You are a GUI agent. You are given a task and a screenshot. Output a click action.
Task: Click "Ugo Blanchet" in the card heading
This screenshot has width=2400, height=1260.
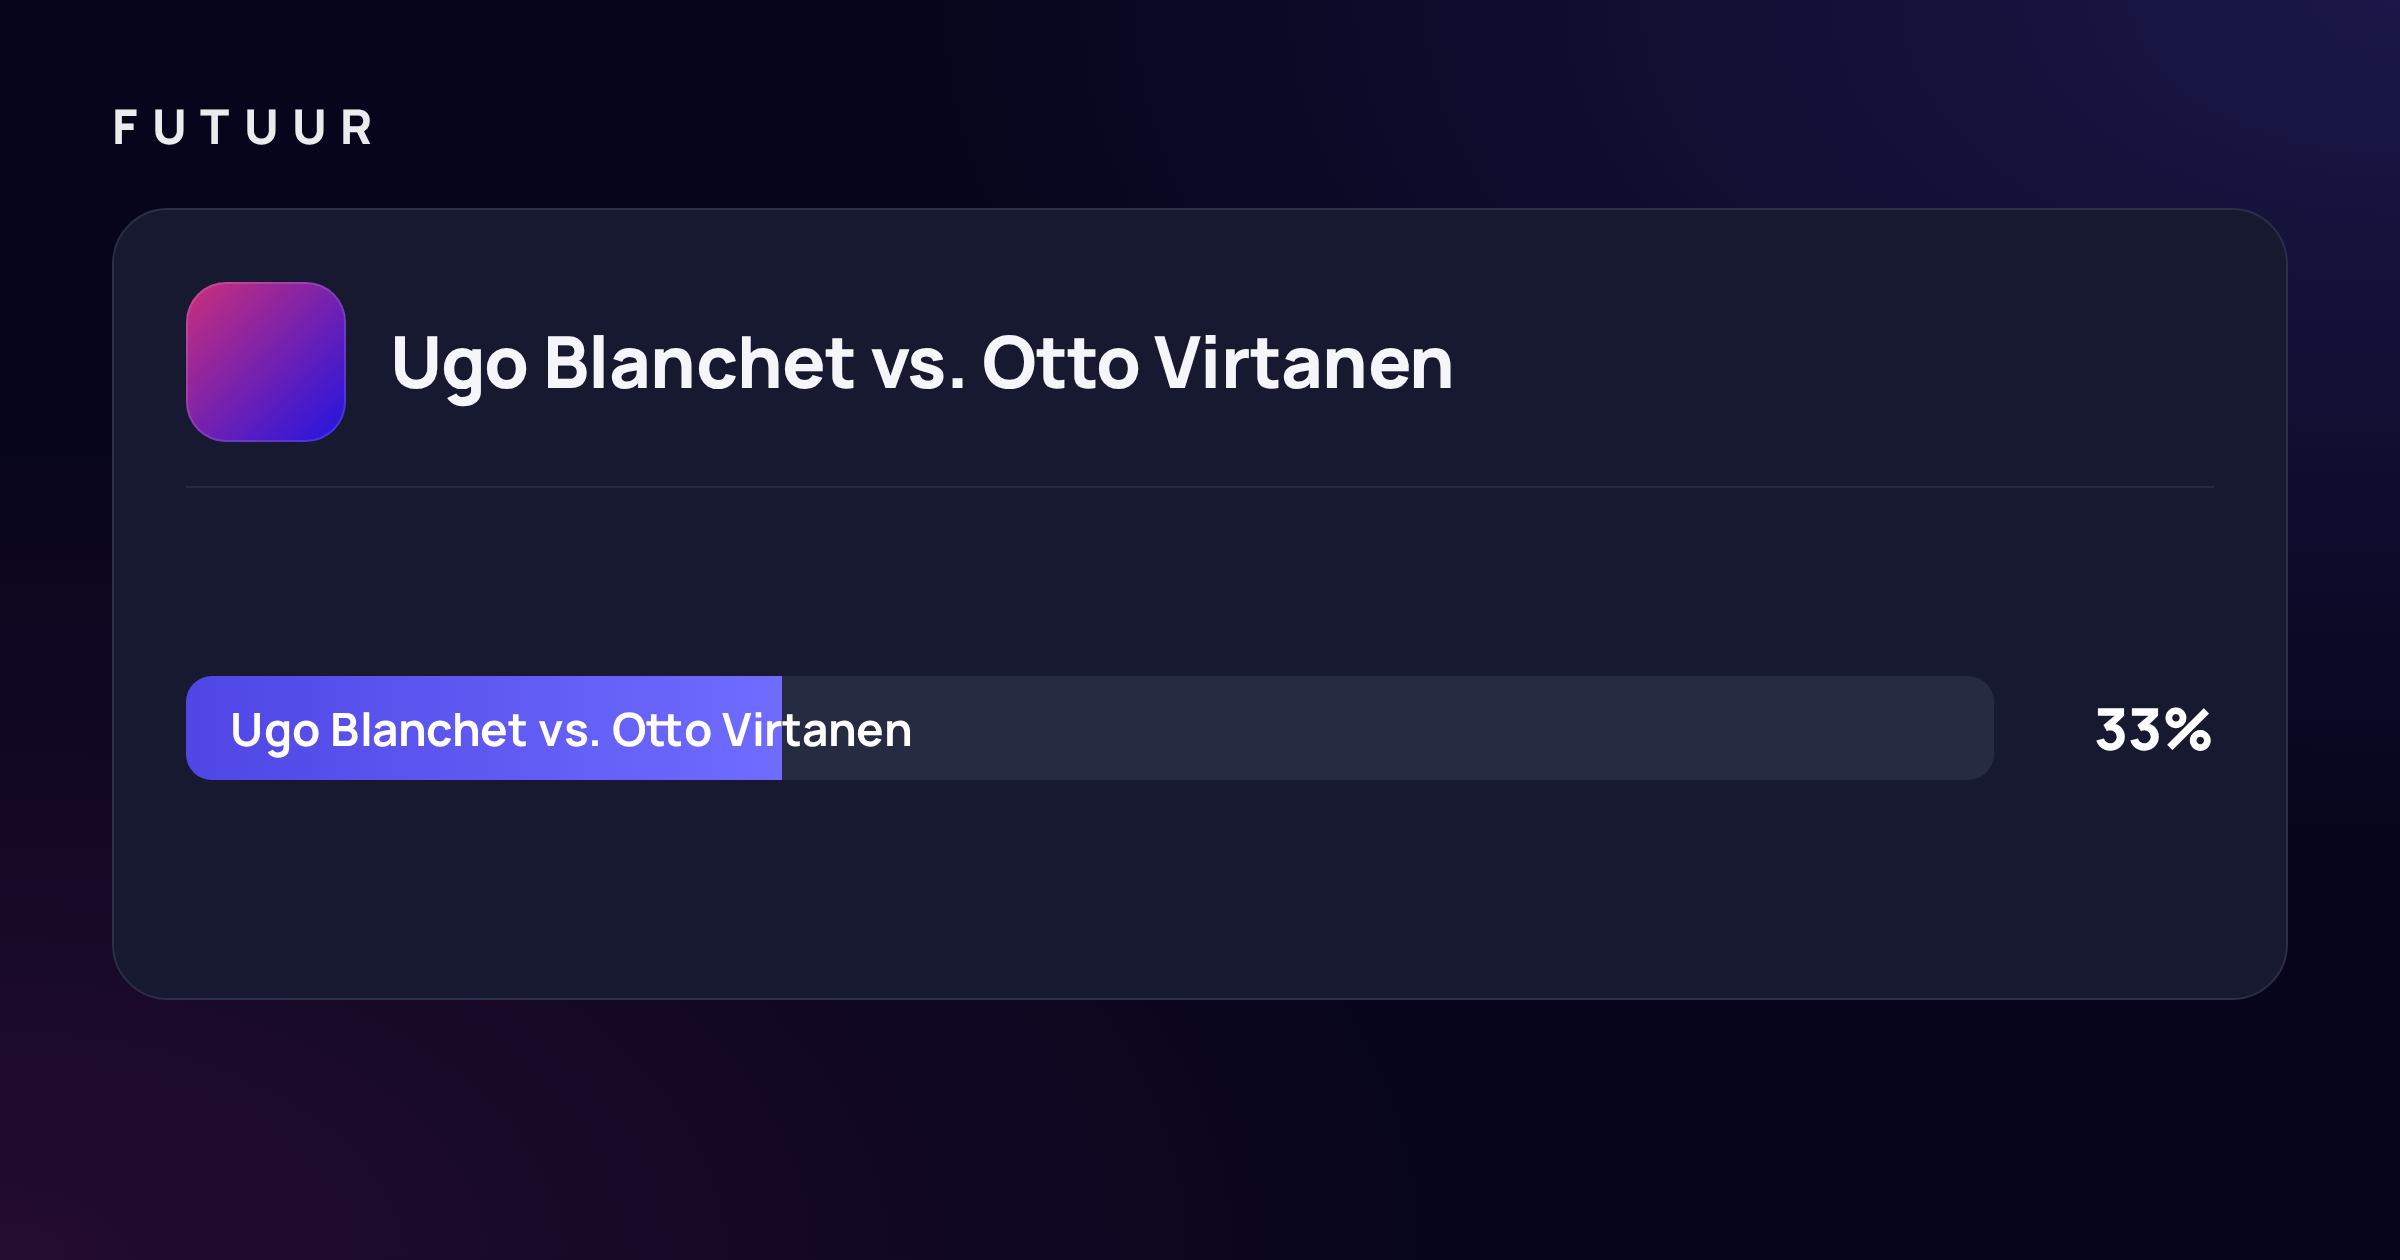click(624, 364)
